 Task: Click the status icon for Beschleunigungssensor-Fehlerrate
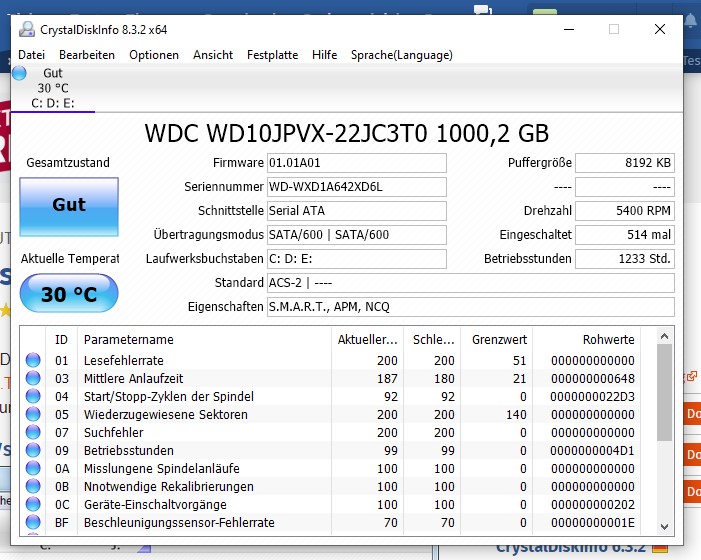click(33, 522)
